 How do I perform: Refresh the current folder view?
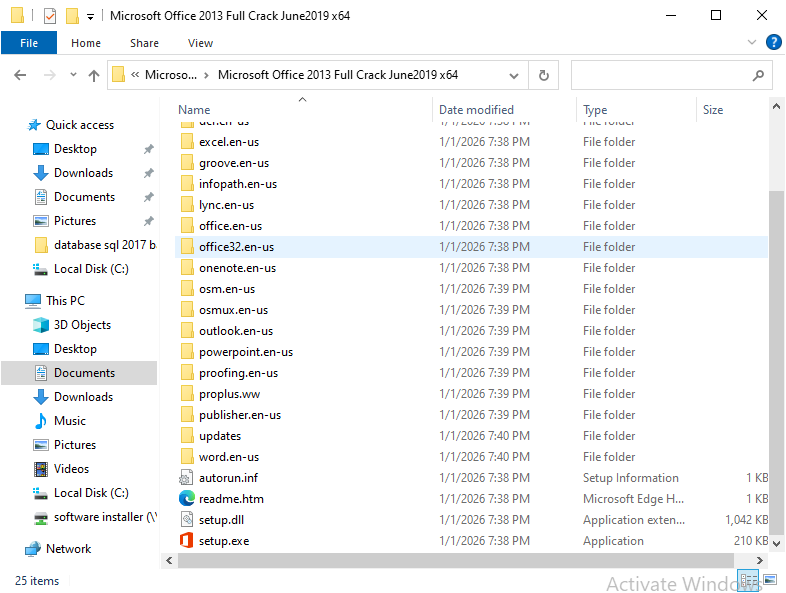tap(543, 75)
